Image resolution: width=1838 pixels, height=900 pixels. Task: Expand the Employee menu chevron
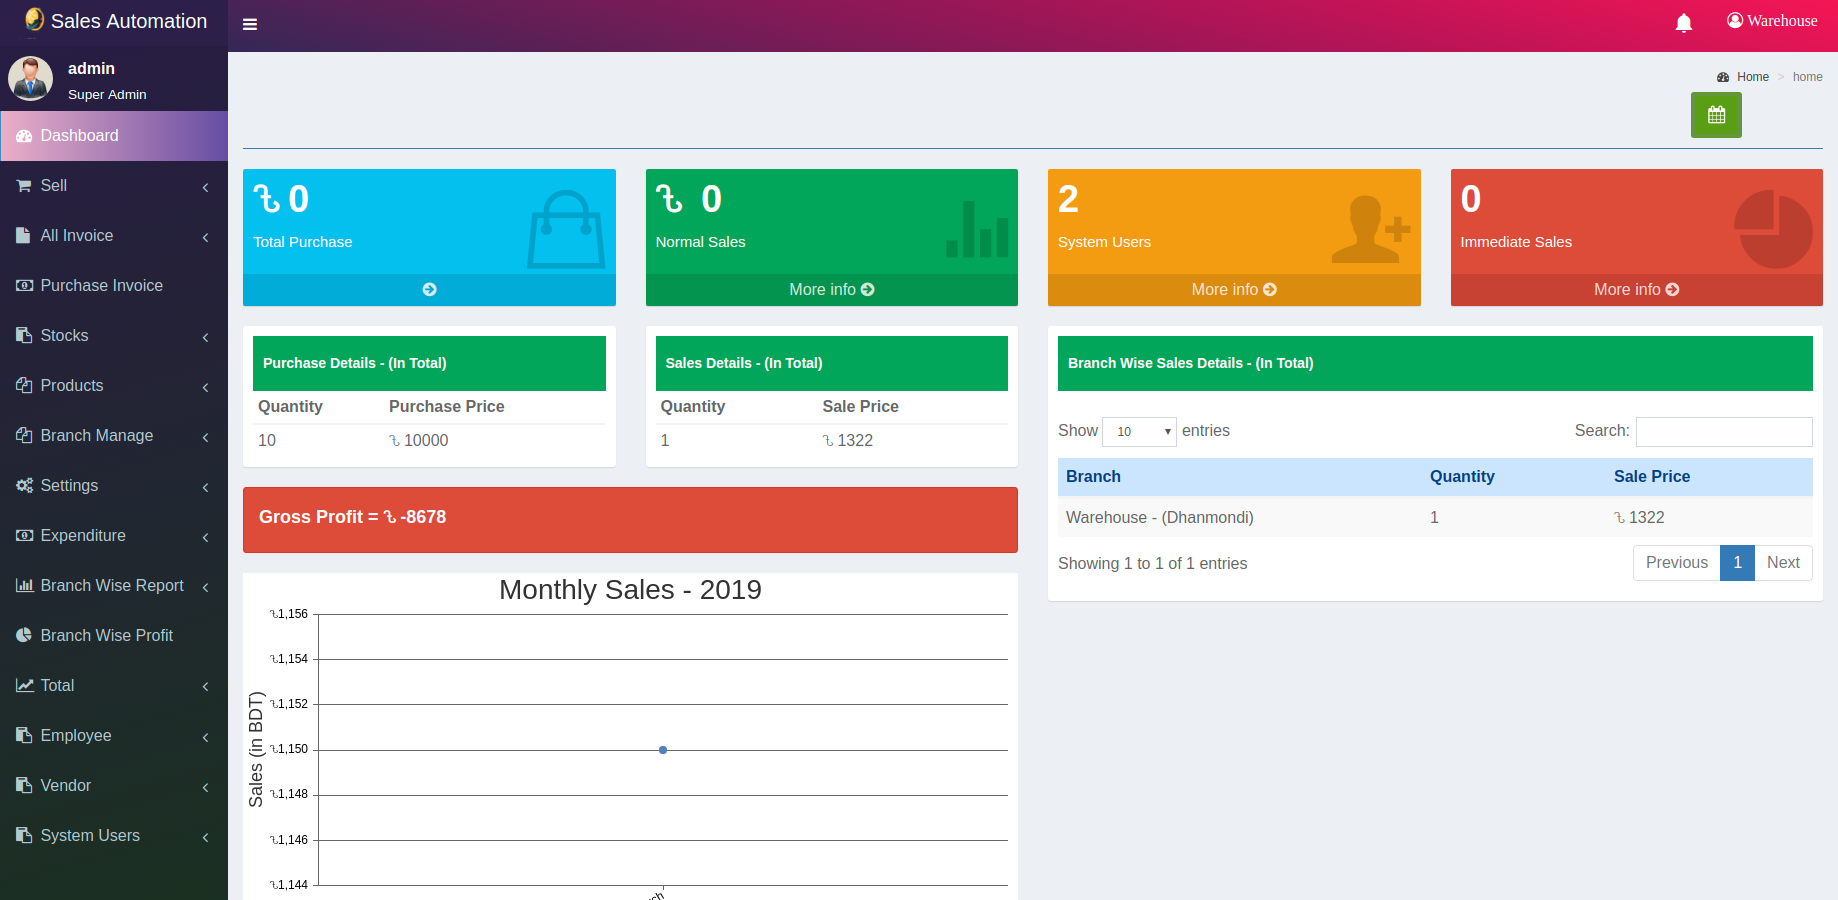click(x=205, y=737)
